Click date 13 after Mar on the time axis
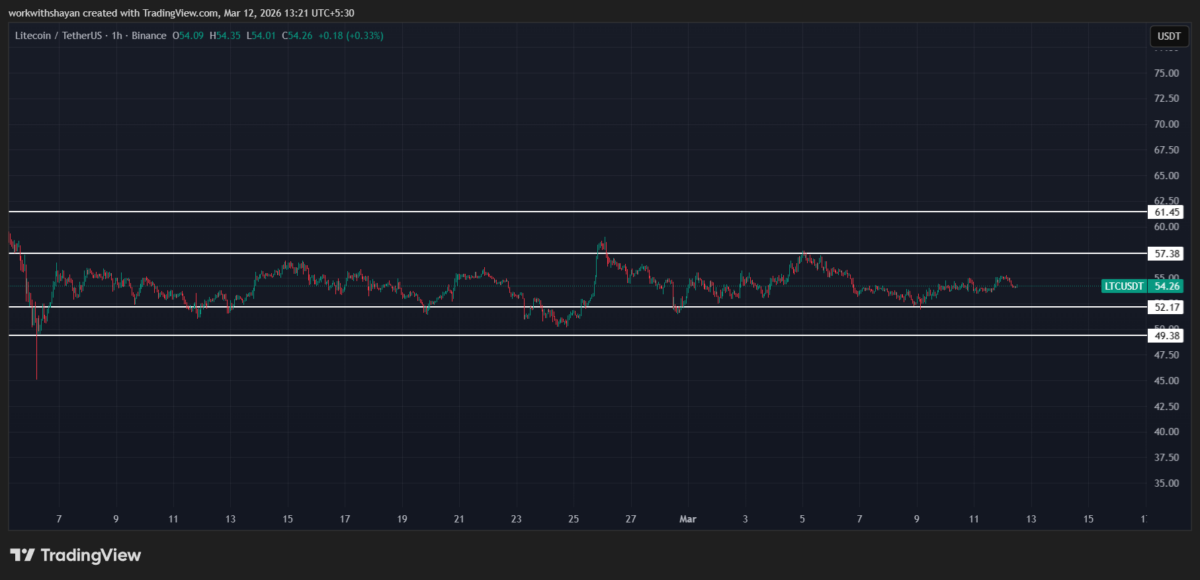The width and height of the screenshot is (1200, 580). tap(1031, 519)
